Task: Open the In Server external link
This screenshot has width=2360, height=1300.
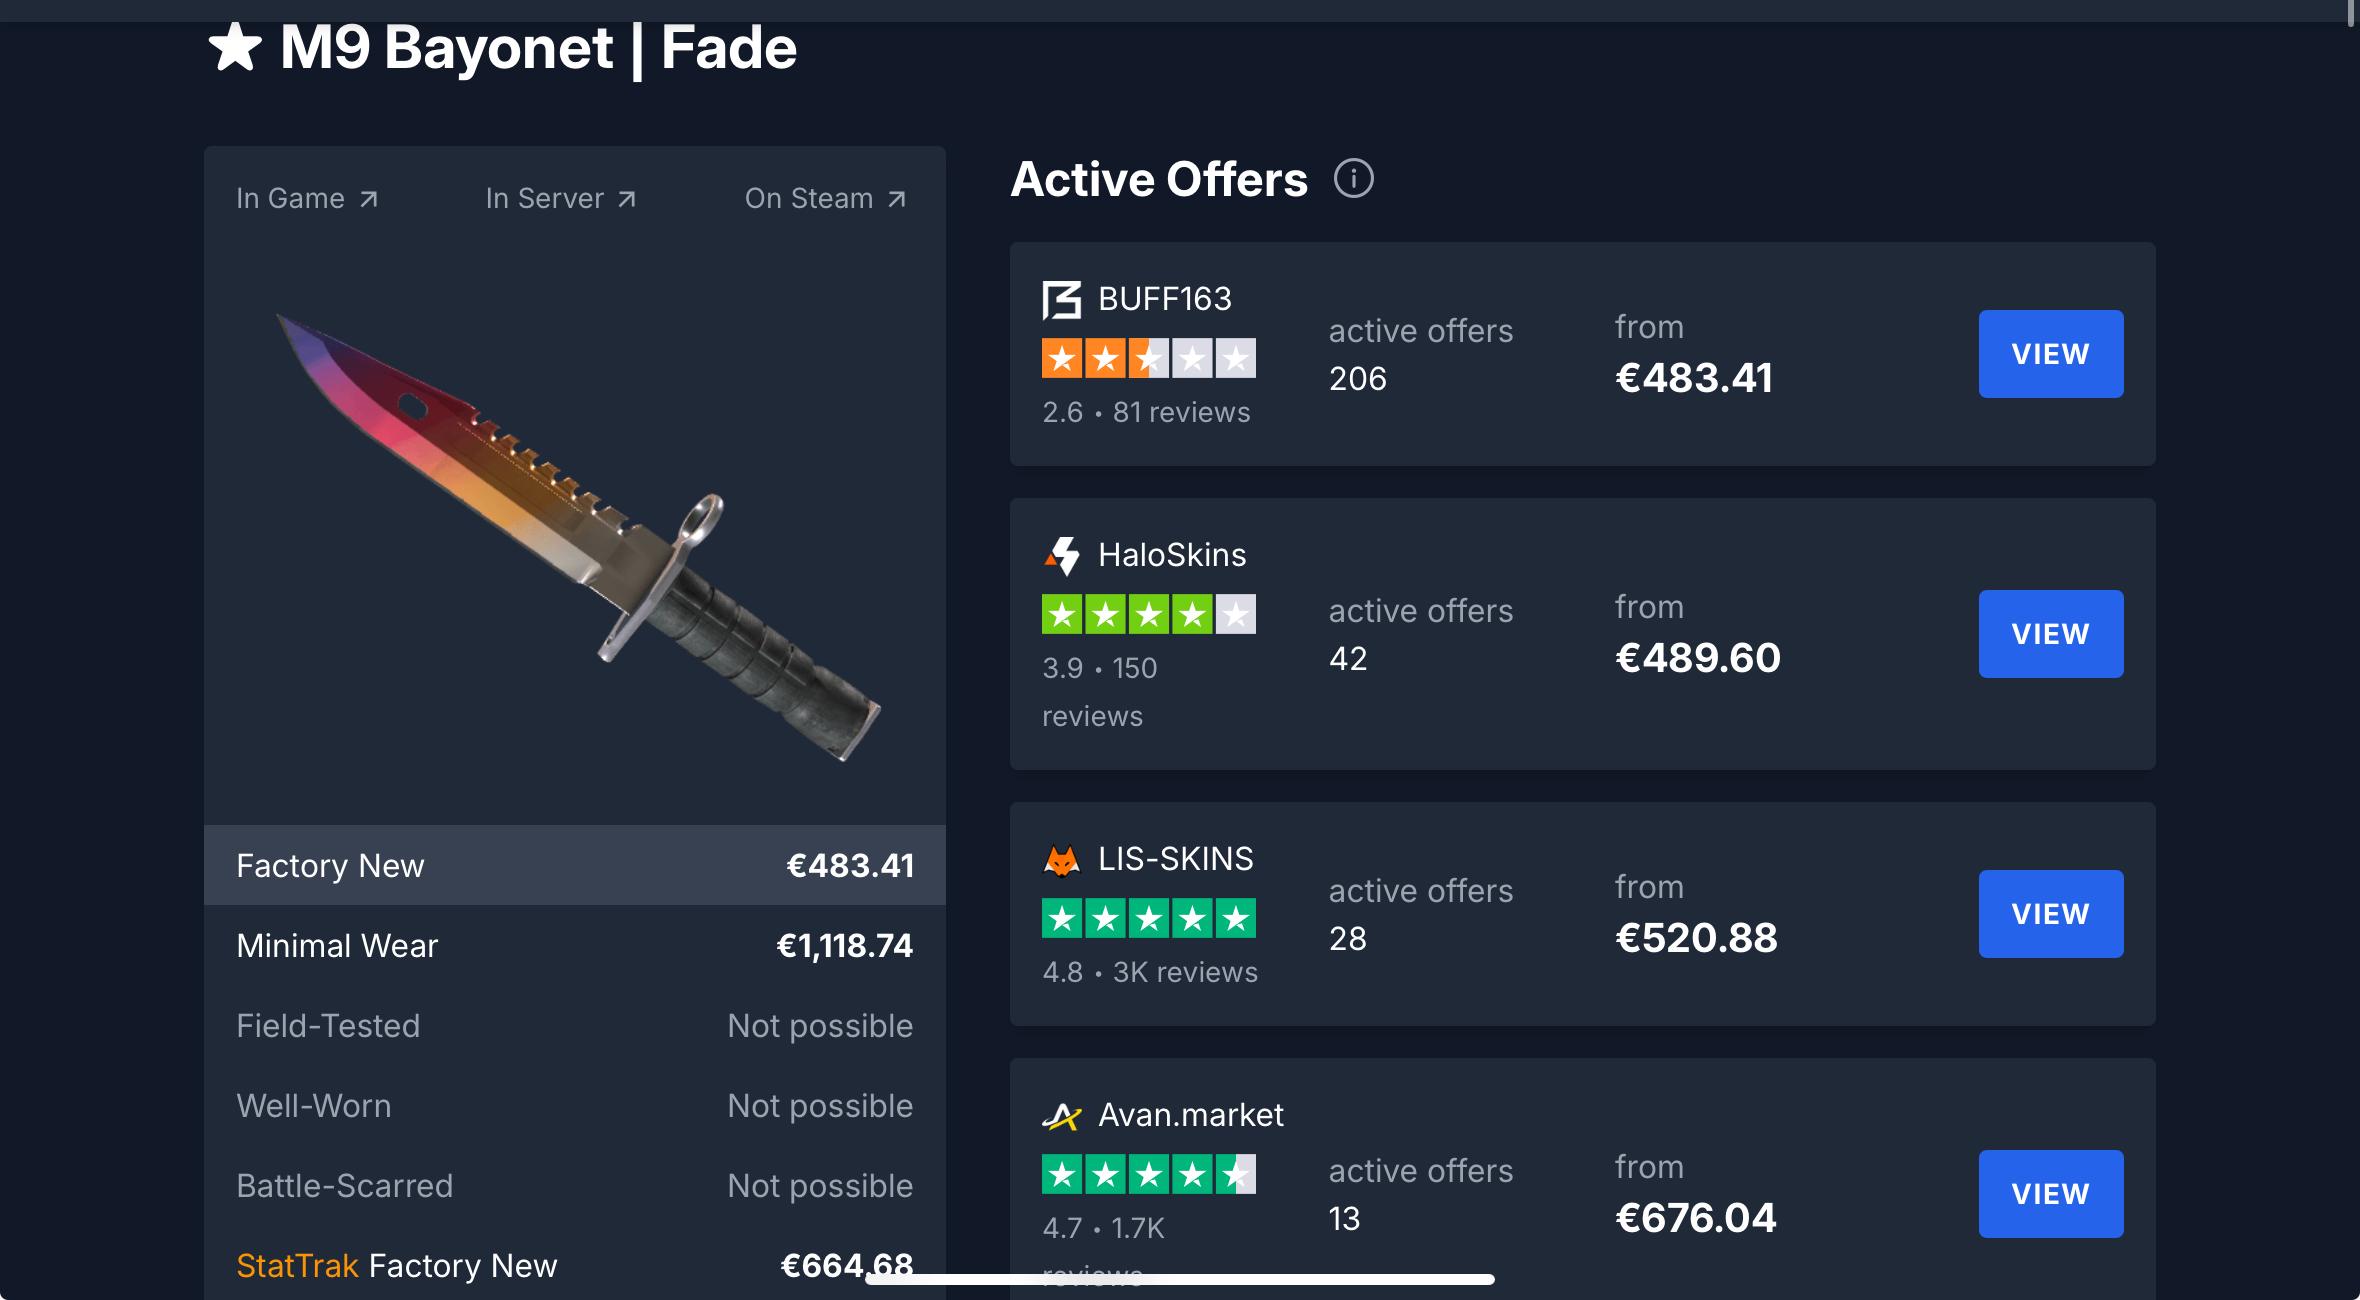Action: (560, 199)
